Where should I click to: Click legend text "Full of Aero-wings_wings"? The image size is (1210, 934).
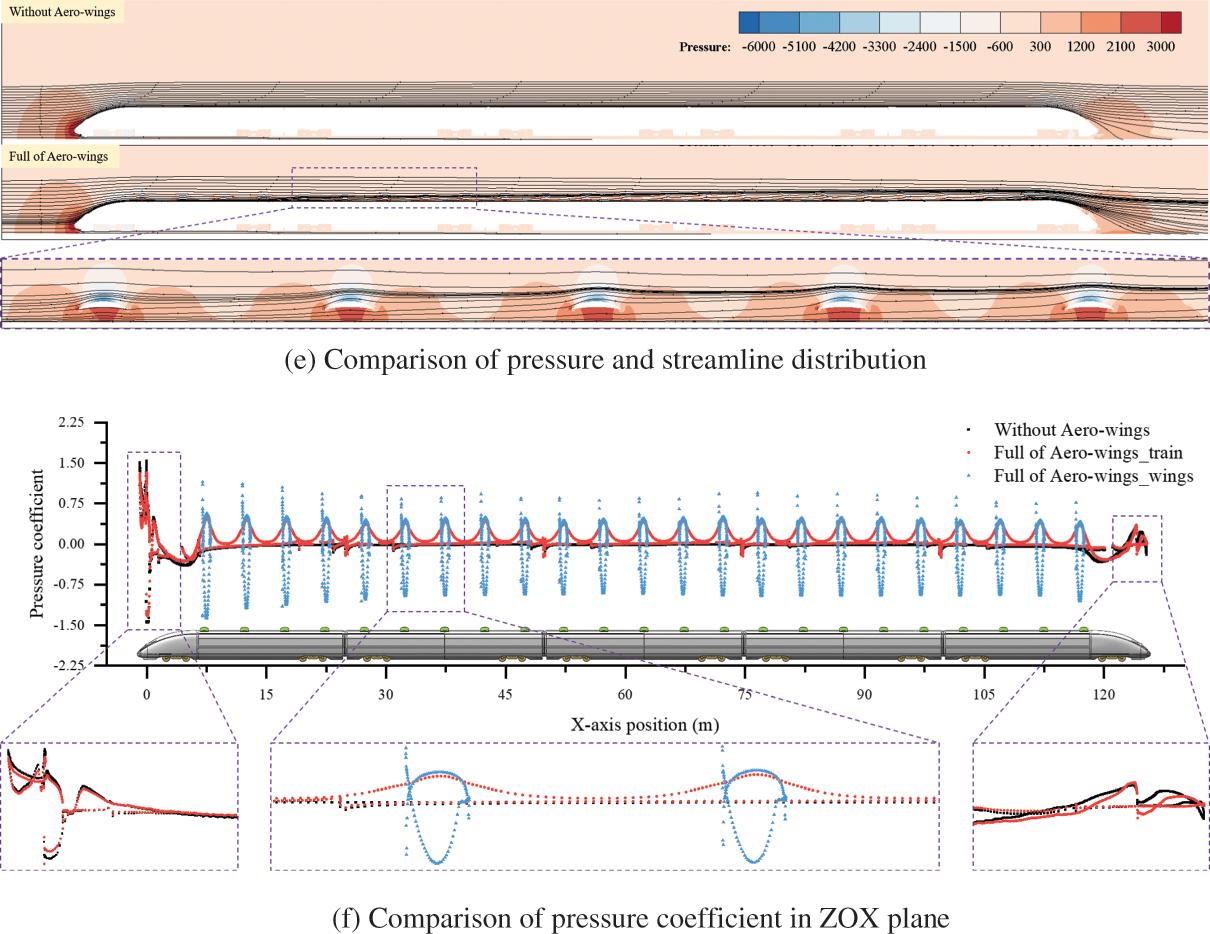1093,477
